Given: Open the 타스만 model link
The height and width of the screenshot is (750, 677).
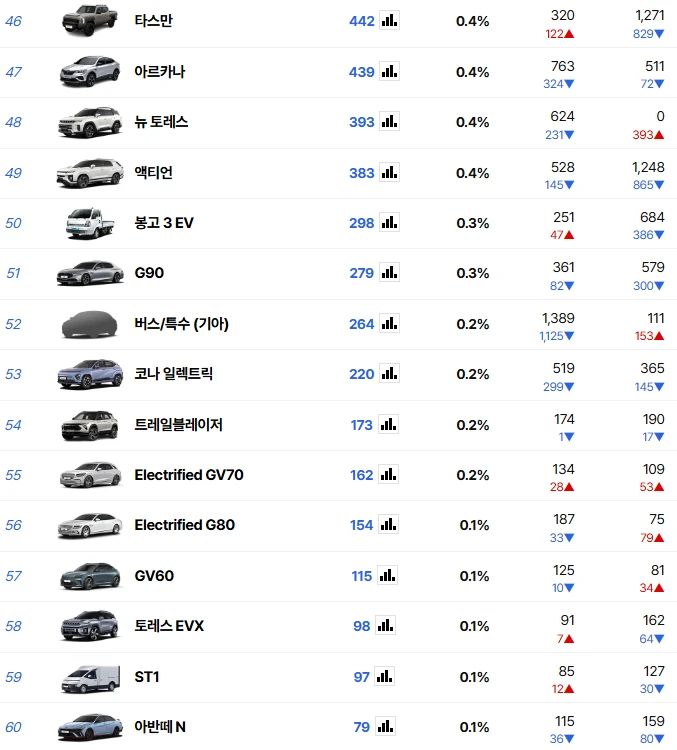Looking at the screenshot, I should 154,21.
